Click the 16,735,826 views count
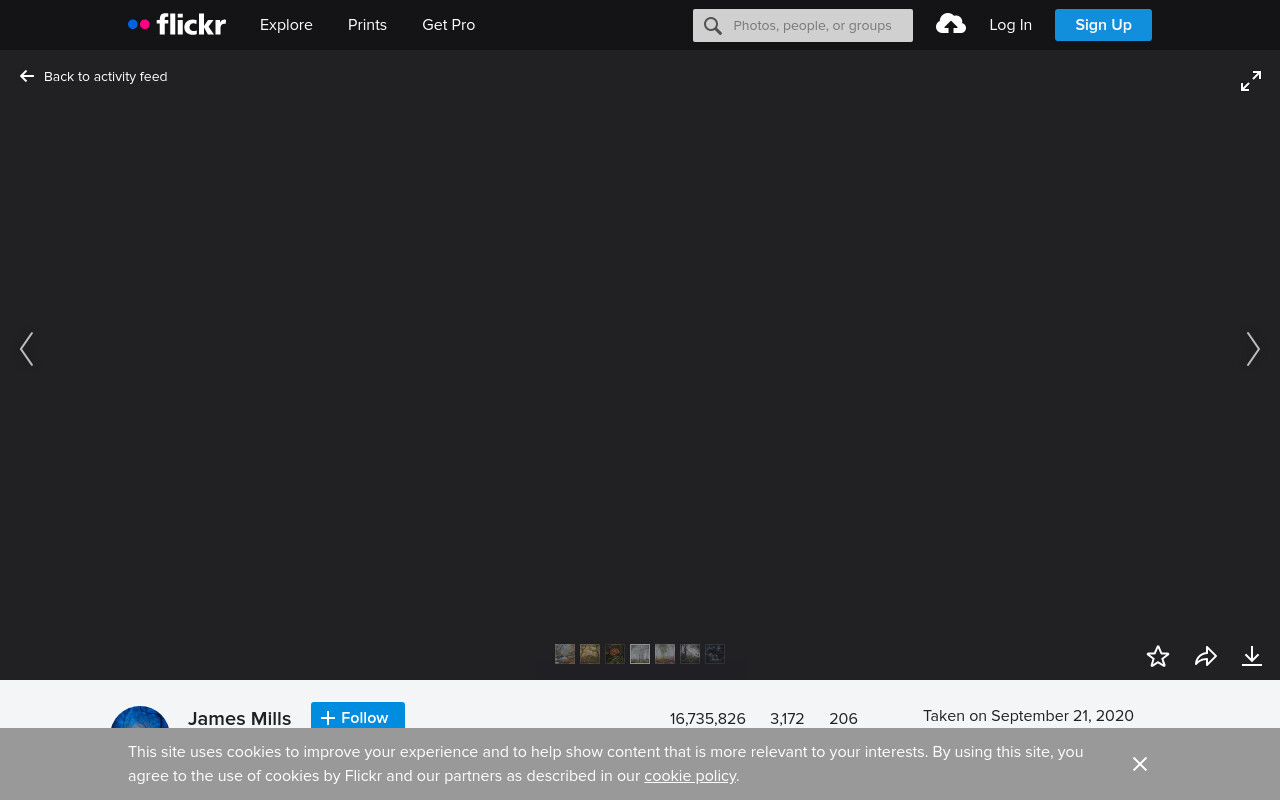This screenshot has width=1280, height=800. pos(708,719)
